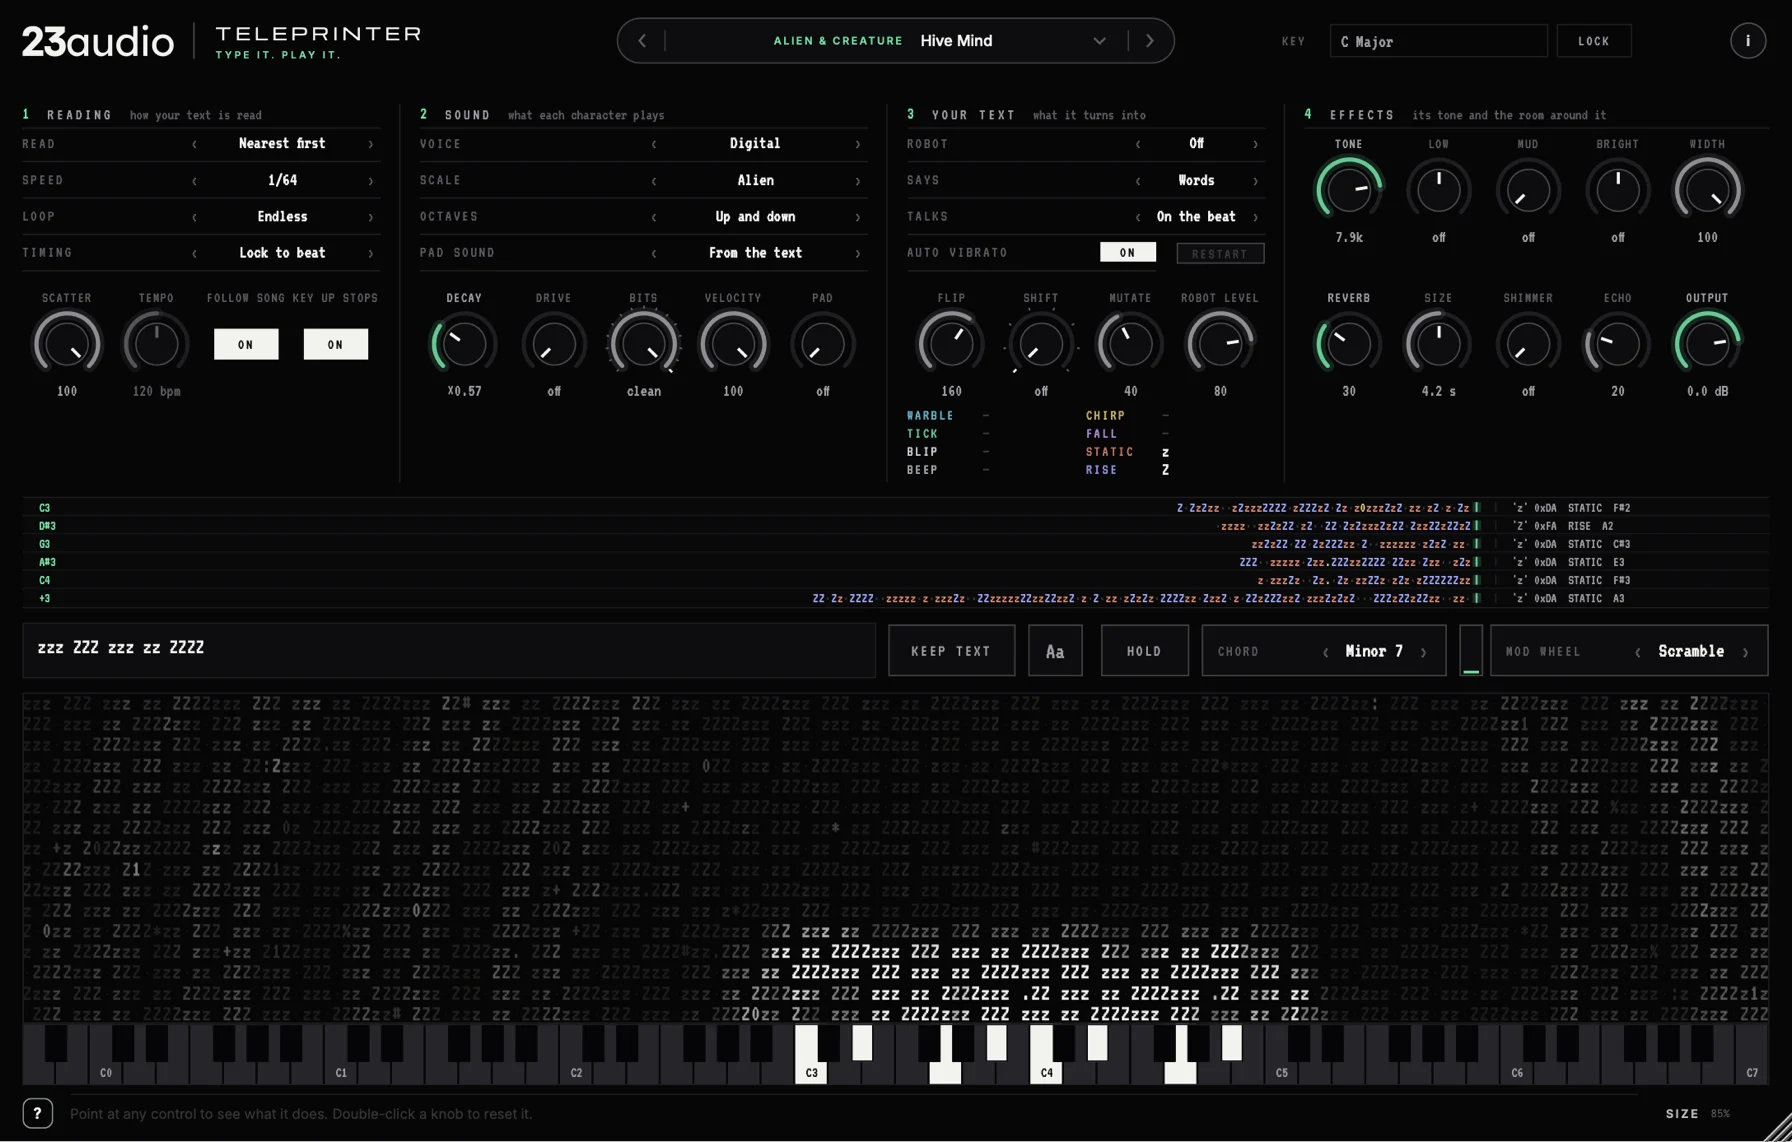Click the OUTPUT knob
Screen dimensions: 1792x1142
[x=1707, y=343]
